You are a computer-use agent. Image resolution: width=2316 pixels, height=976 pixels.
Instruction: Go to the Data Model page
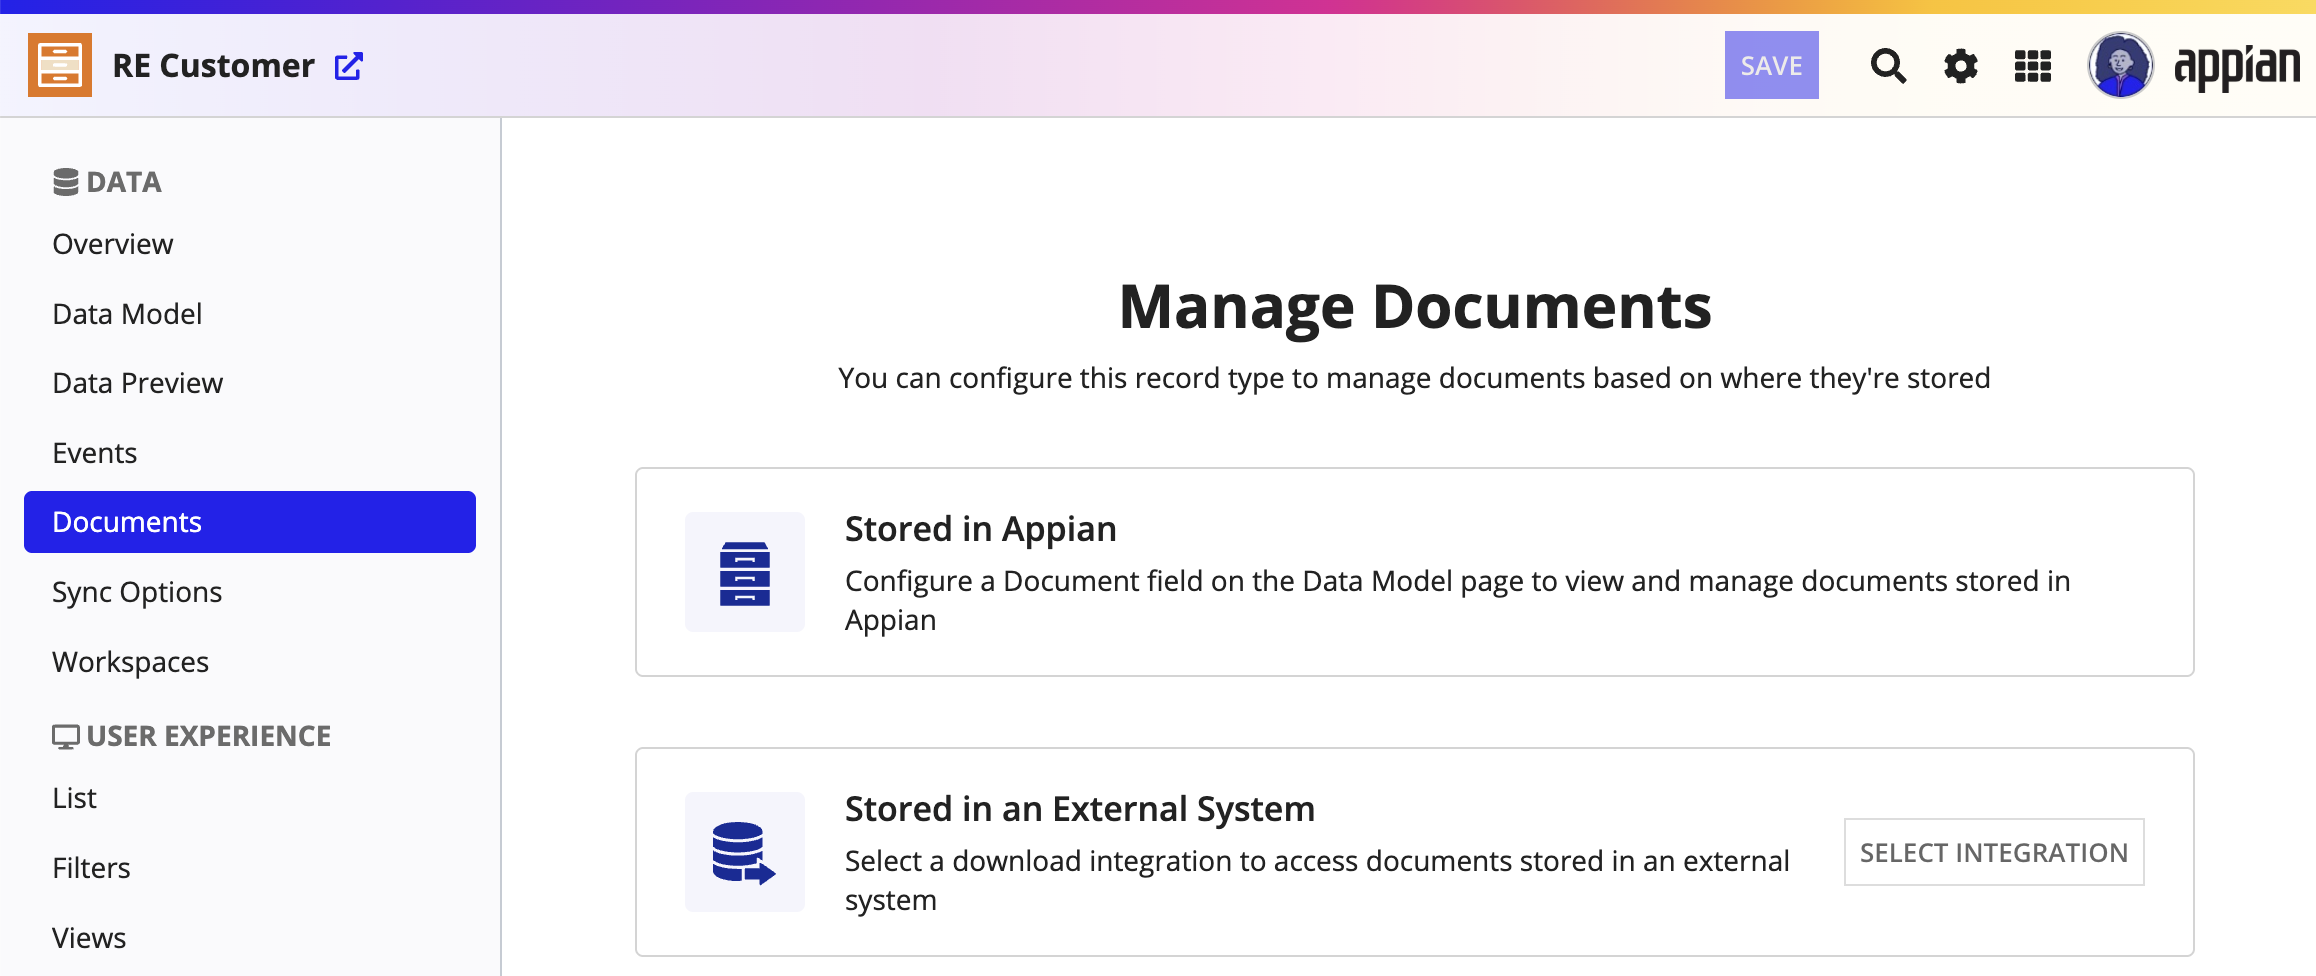point(127,314)
